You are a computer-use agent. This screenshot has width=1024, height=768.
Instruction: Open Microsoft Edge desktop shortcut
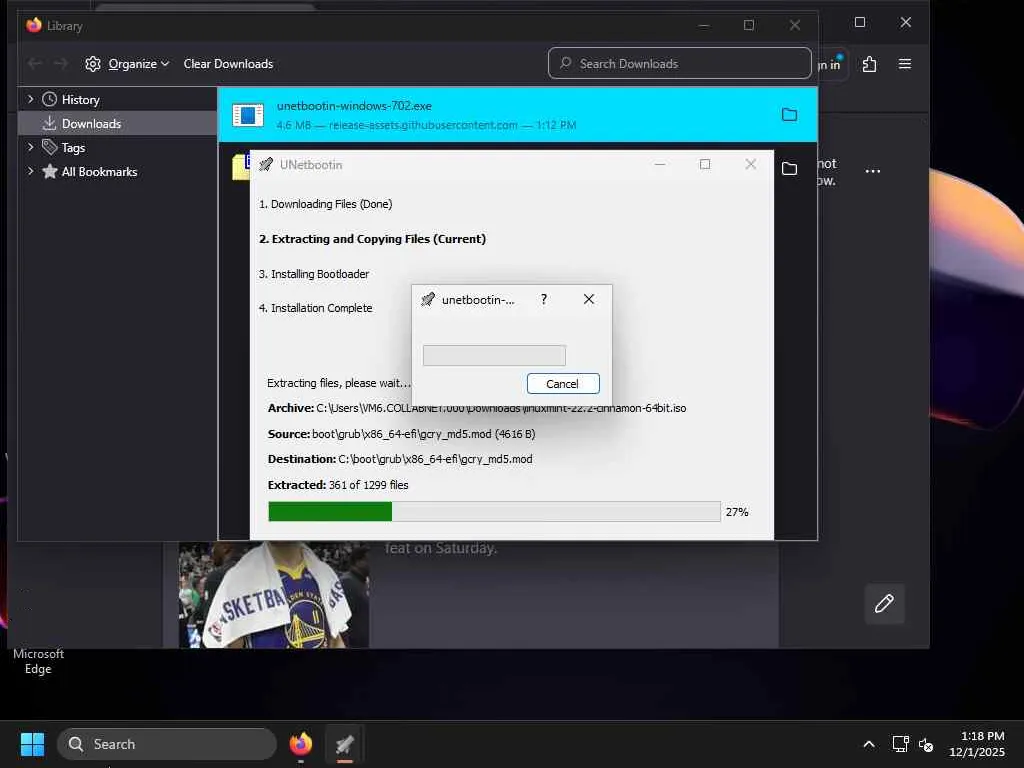pos(38,660)
